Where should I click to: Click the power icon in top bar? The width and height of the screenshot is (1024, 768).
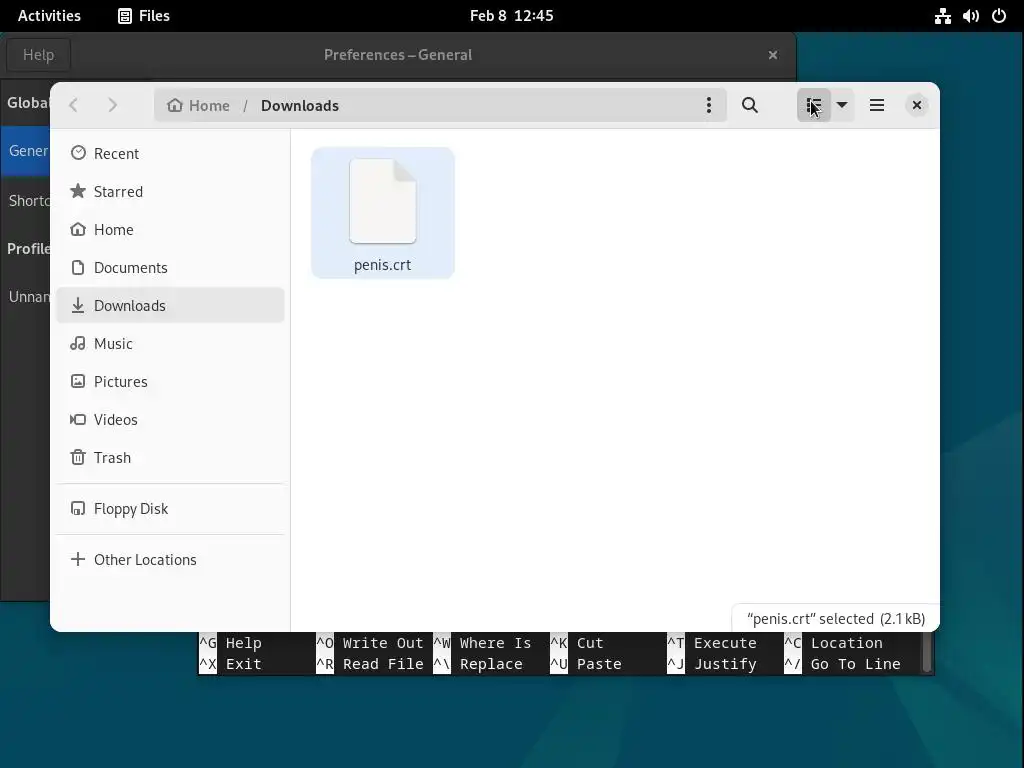(999, 16)
